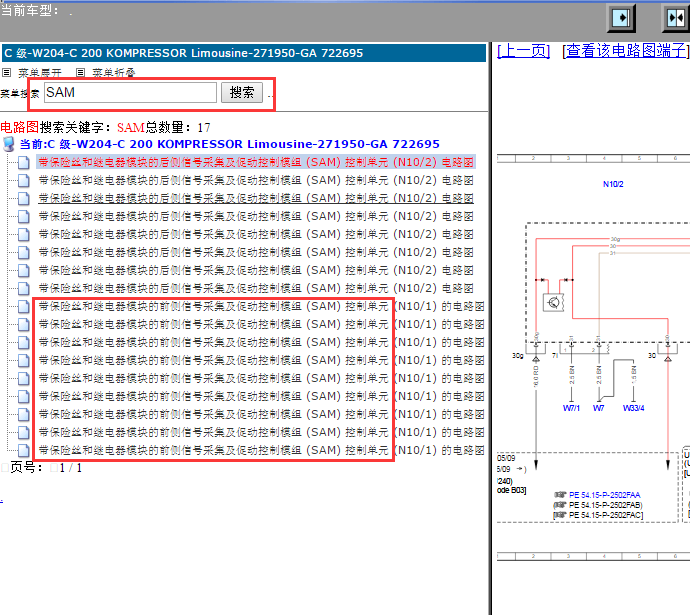The height and width of the screenshot is (615, 690).
Task: Click the red 电路图 label in the results line
Action: click(20, 128)
